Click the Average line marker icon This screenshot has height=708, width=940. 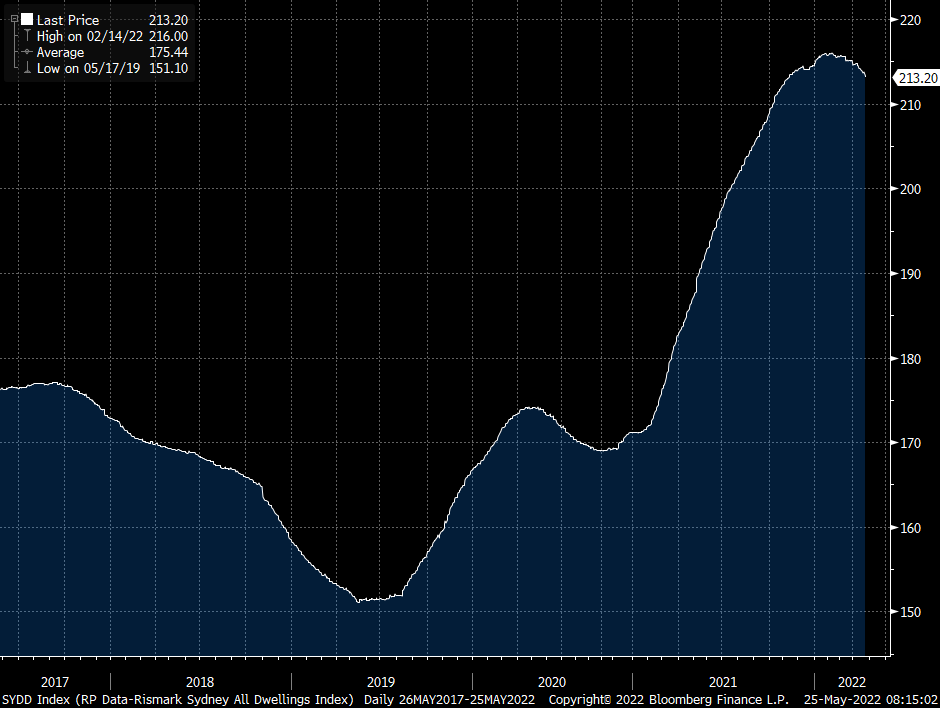tap(27, 52)
